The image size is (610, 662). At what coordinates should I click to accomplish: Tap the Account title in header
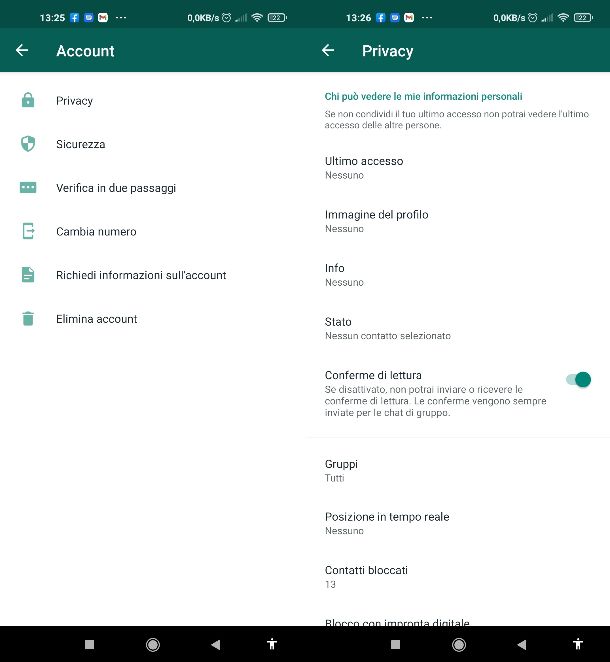point(85,51)
